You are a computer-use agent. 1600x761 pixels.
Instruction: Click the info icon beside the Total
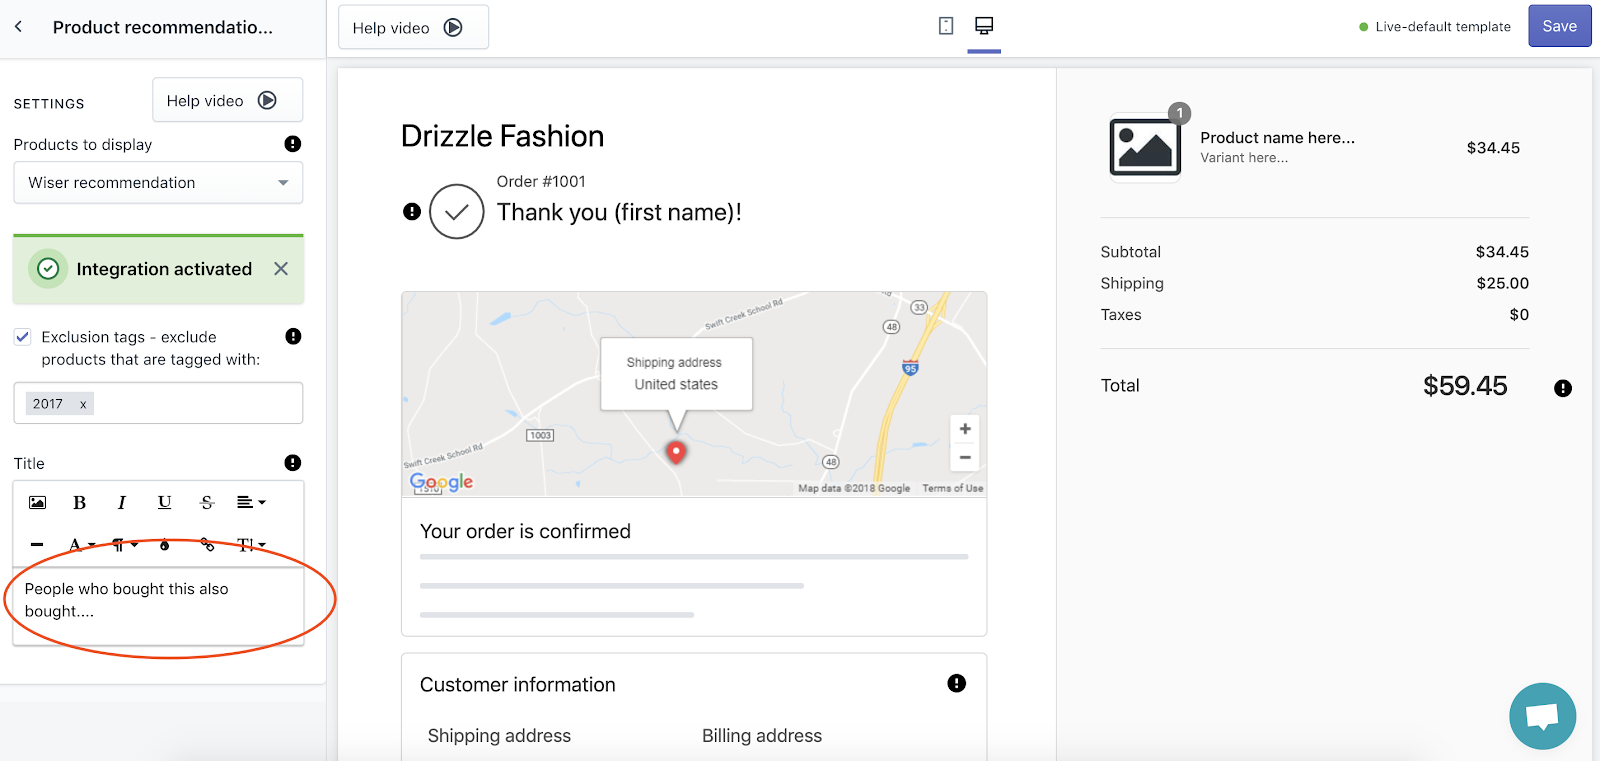[1563, 388]
